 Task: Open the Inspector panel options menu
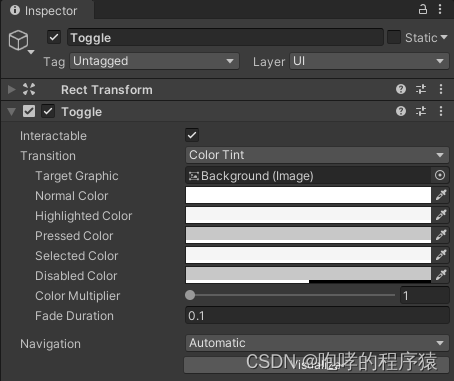[440, 9]
